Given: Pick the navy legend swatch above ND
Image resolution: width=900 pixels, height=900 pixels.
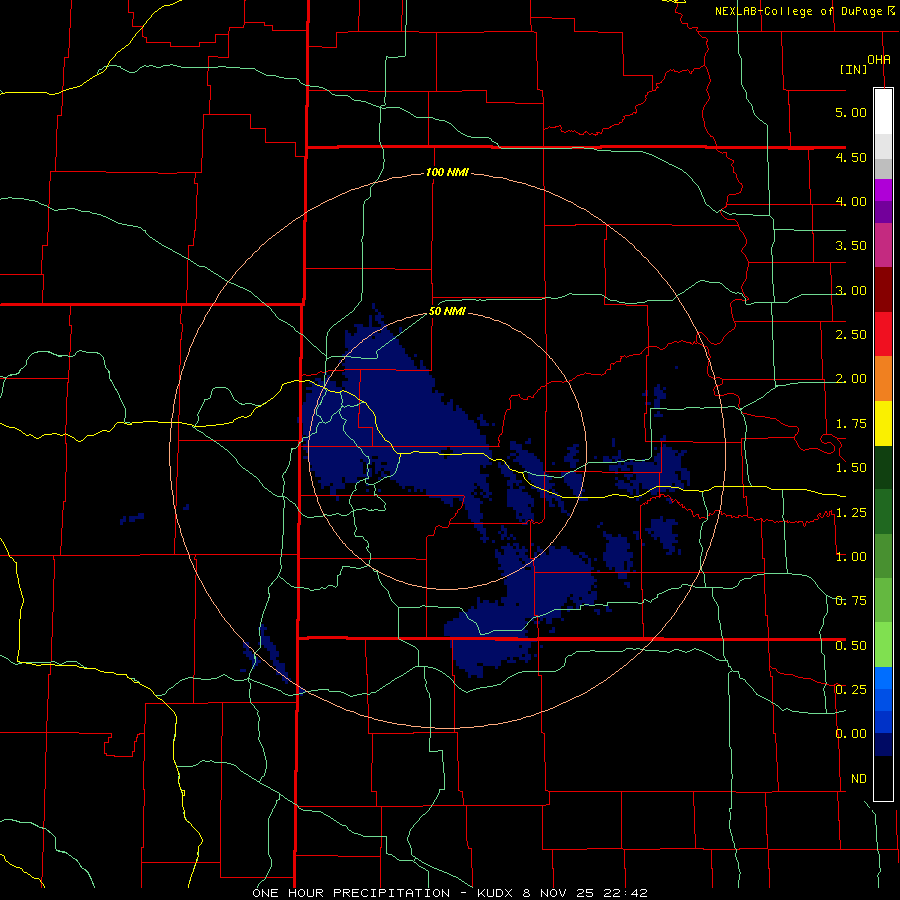Looking at the screenshot, I should coord(883,745).
